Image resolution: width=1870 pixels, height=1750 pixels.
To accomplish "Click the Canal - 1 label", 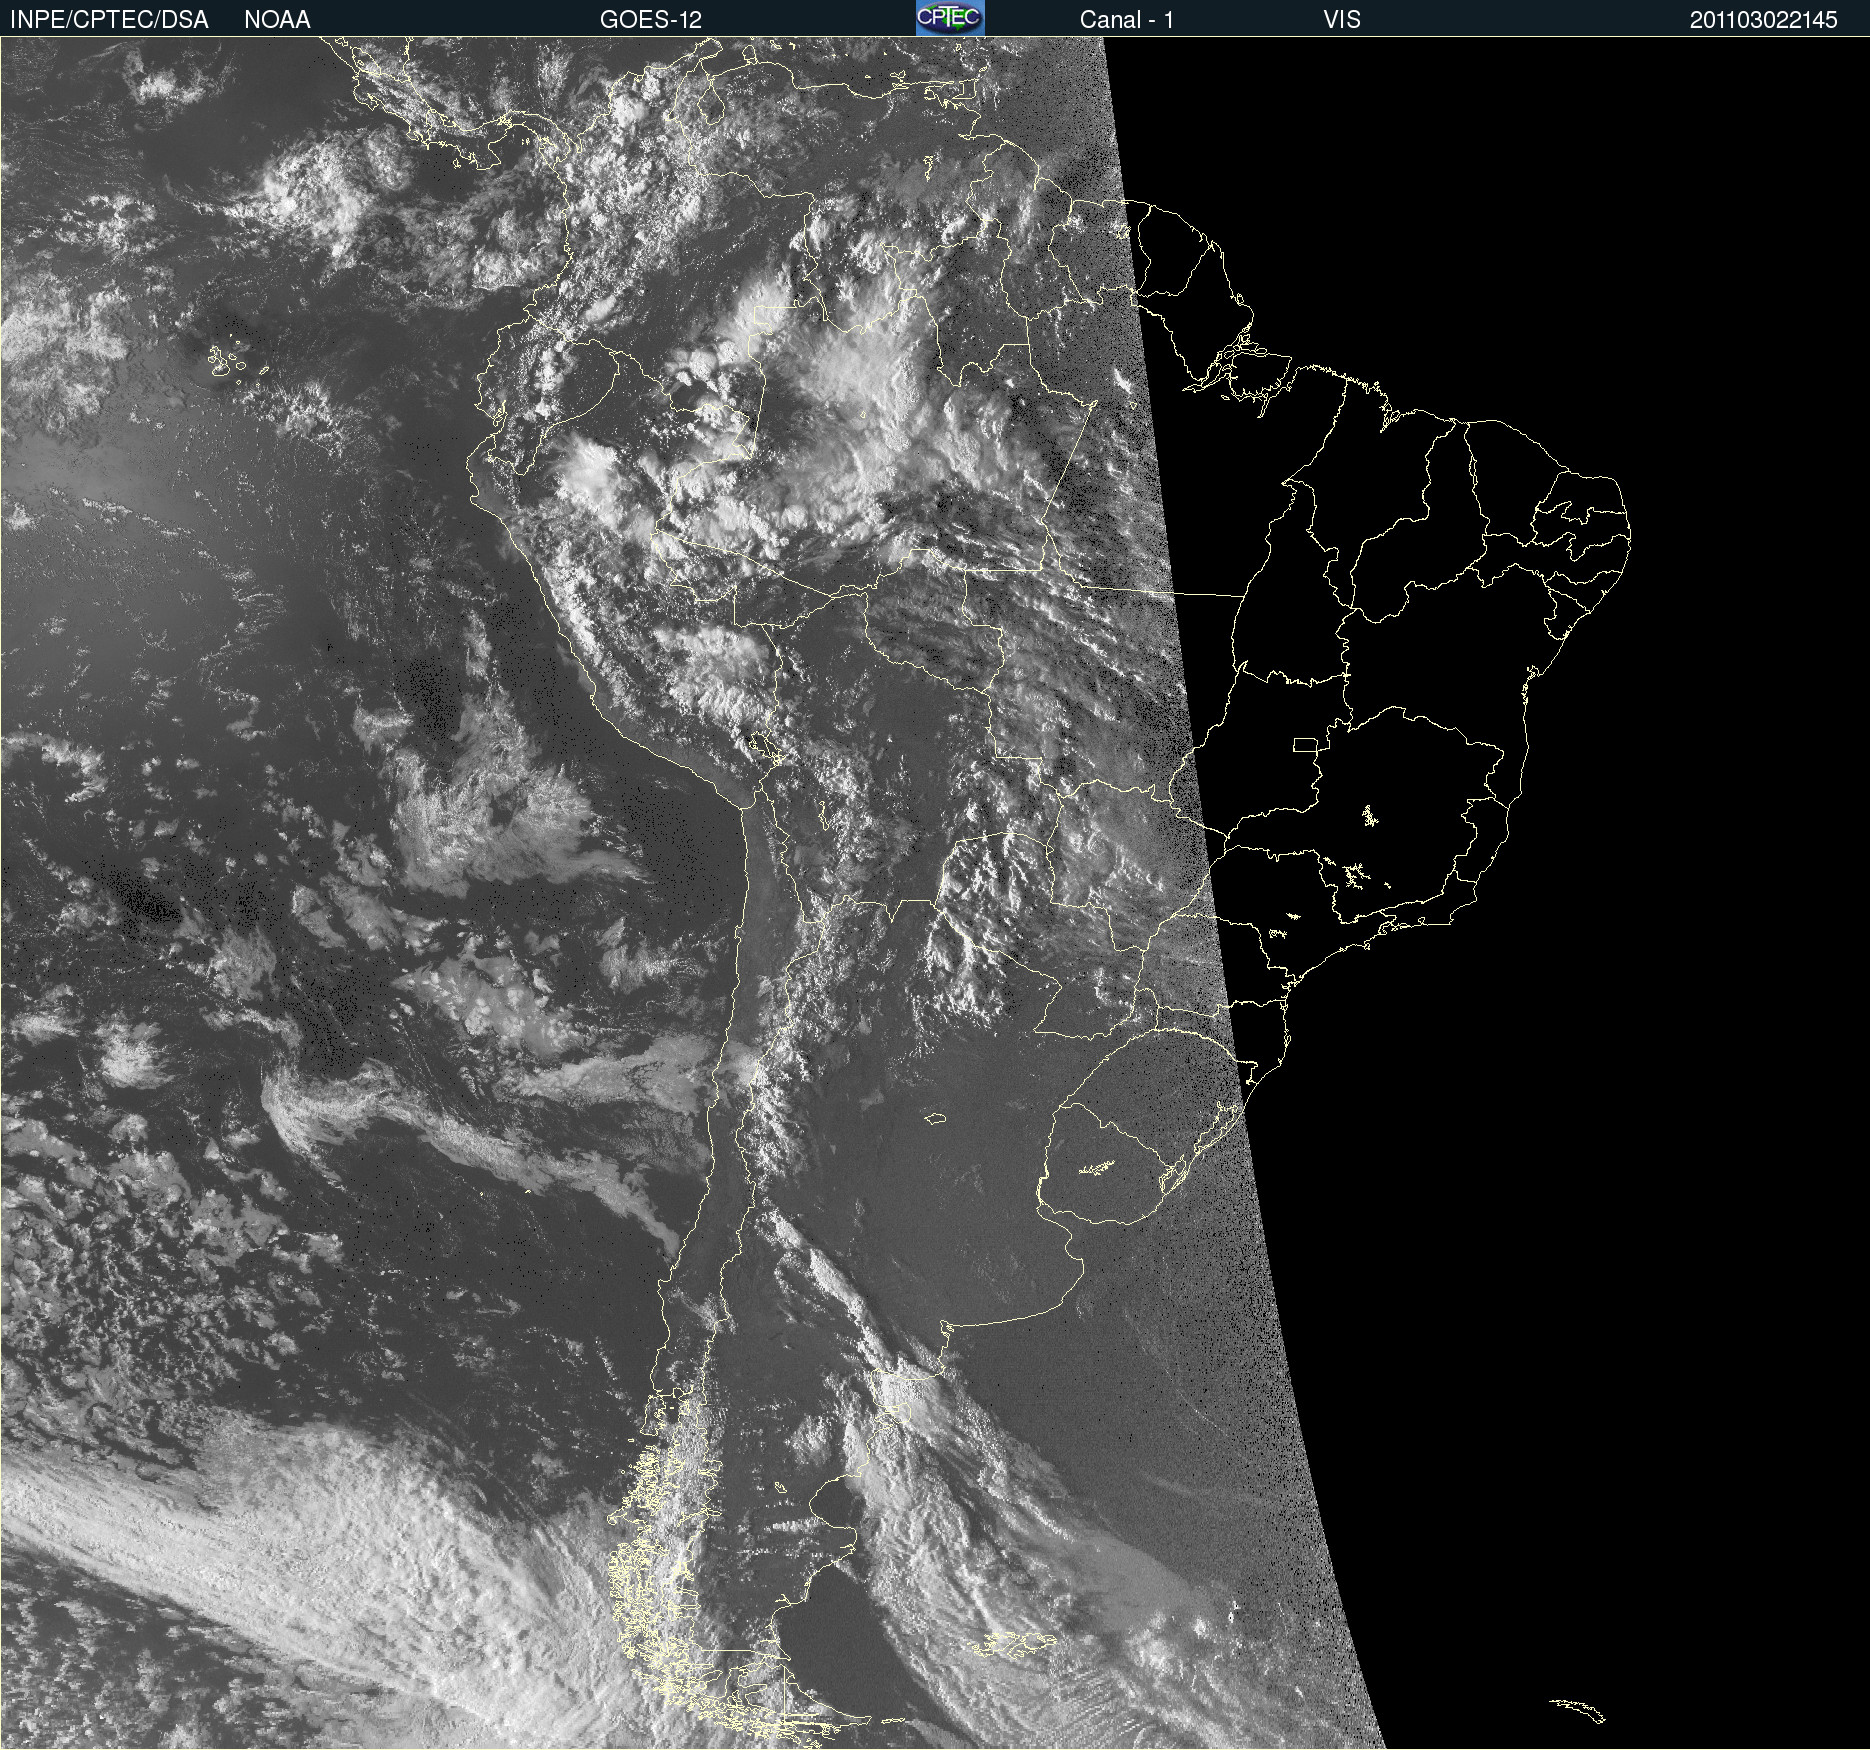I will point(1126,20).
